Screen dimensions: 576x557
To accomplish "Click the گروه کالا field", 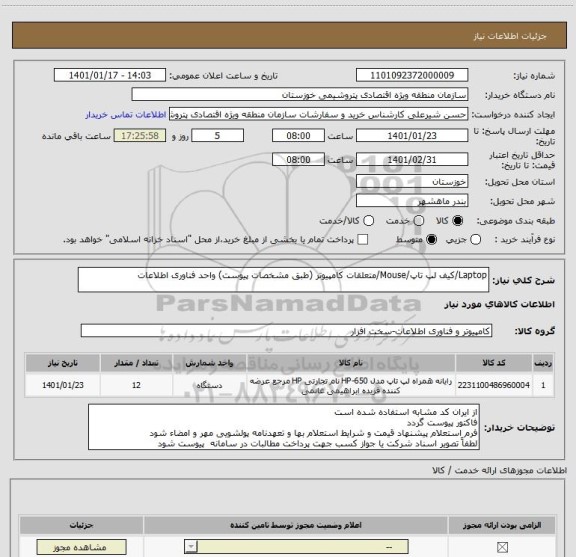I will [286, 331].
